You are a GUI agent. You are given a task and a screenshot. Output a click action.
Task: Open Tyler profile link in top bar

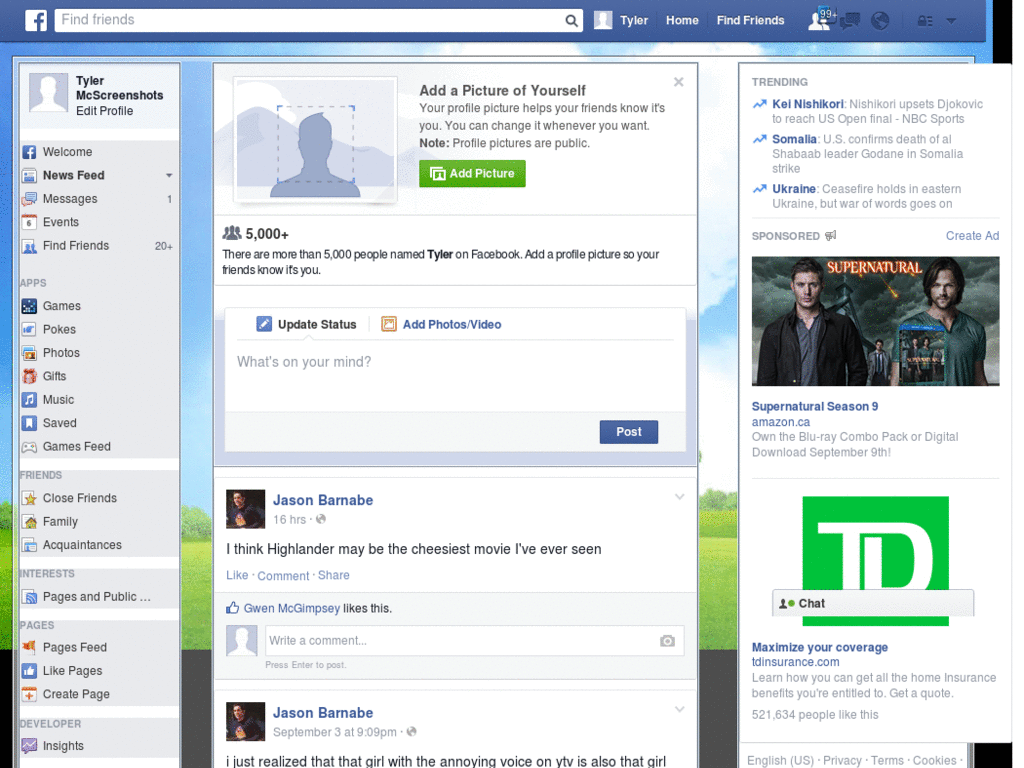click(633, 20)
